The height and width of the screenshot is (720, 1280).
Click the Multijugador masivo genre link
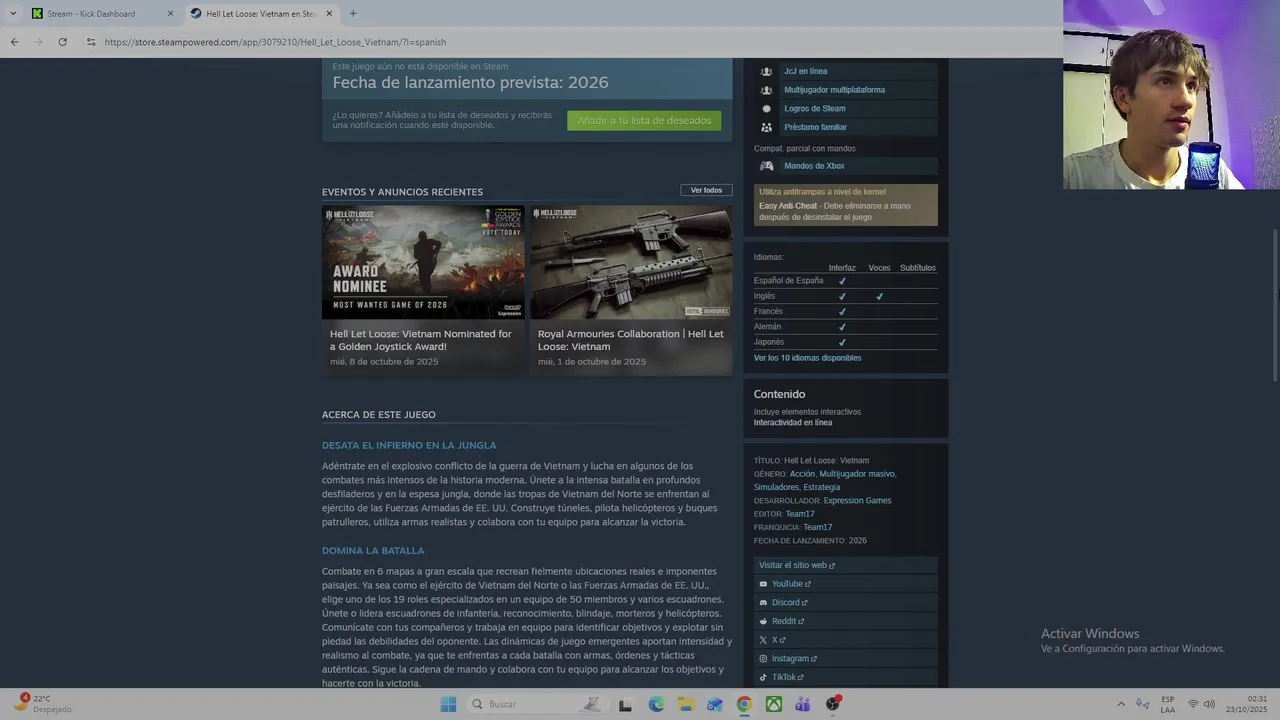point(857,474)
